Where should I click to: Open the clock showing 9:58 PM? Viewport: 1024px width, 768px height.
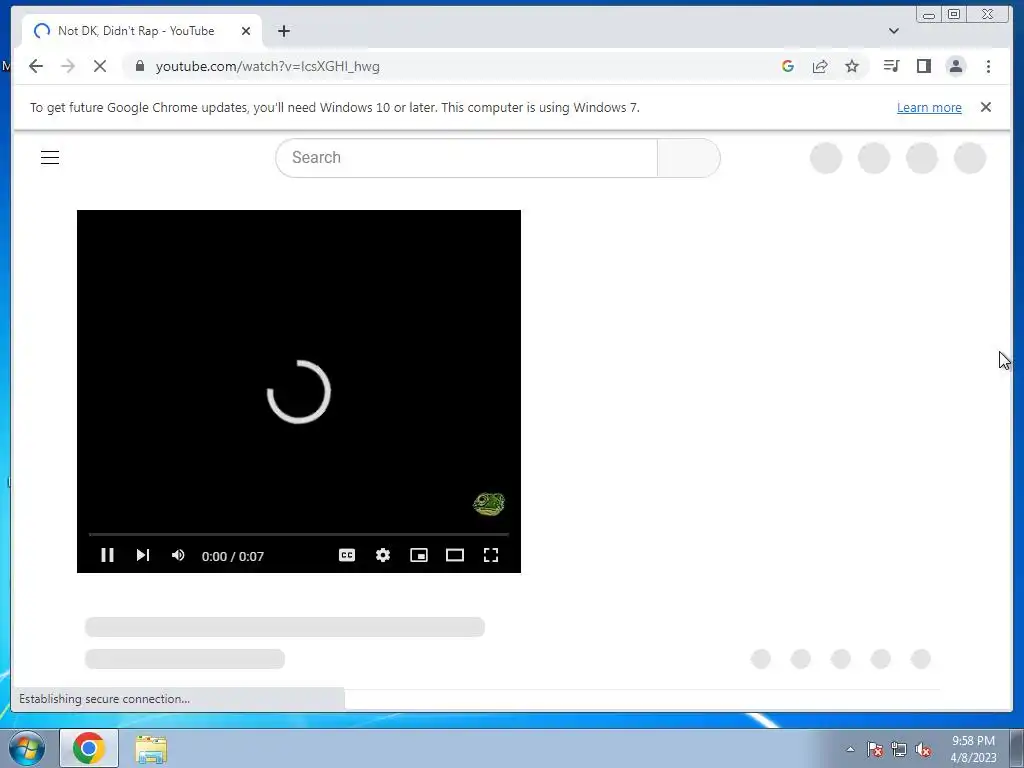[973, 749]
